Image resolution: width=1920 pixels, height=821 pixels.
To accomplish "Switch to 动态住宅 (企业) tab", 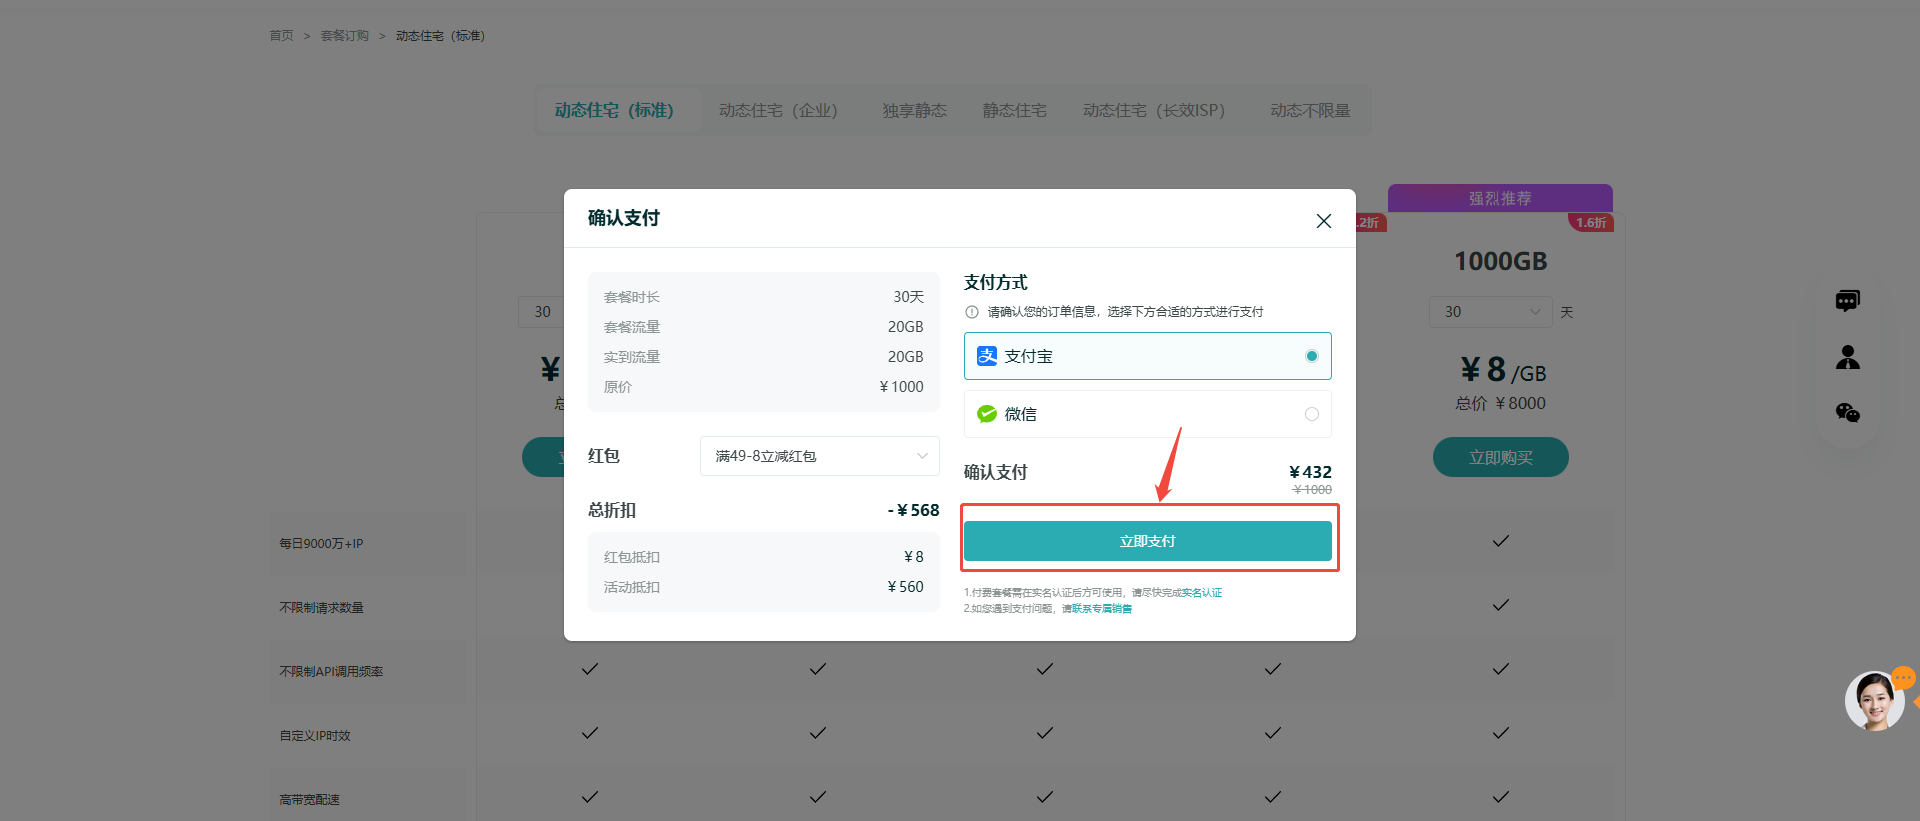I will (x=778, y=111).
